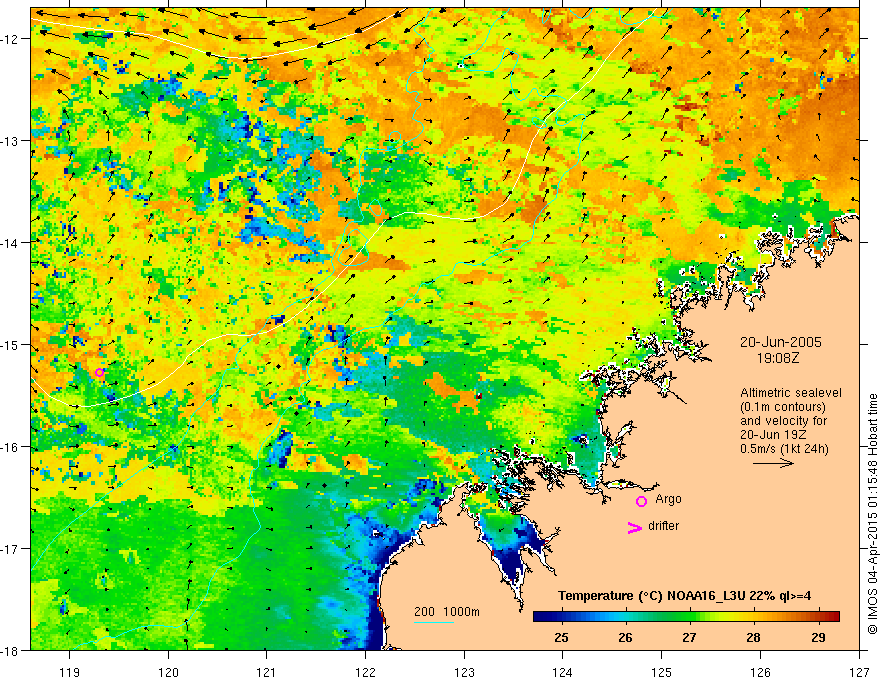The height and width of the screenshot is (680, 880).
Task: Click the '(0.1m contours)' caption line
Action: coord(783,407)
